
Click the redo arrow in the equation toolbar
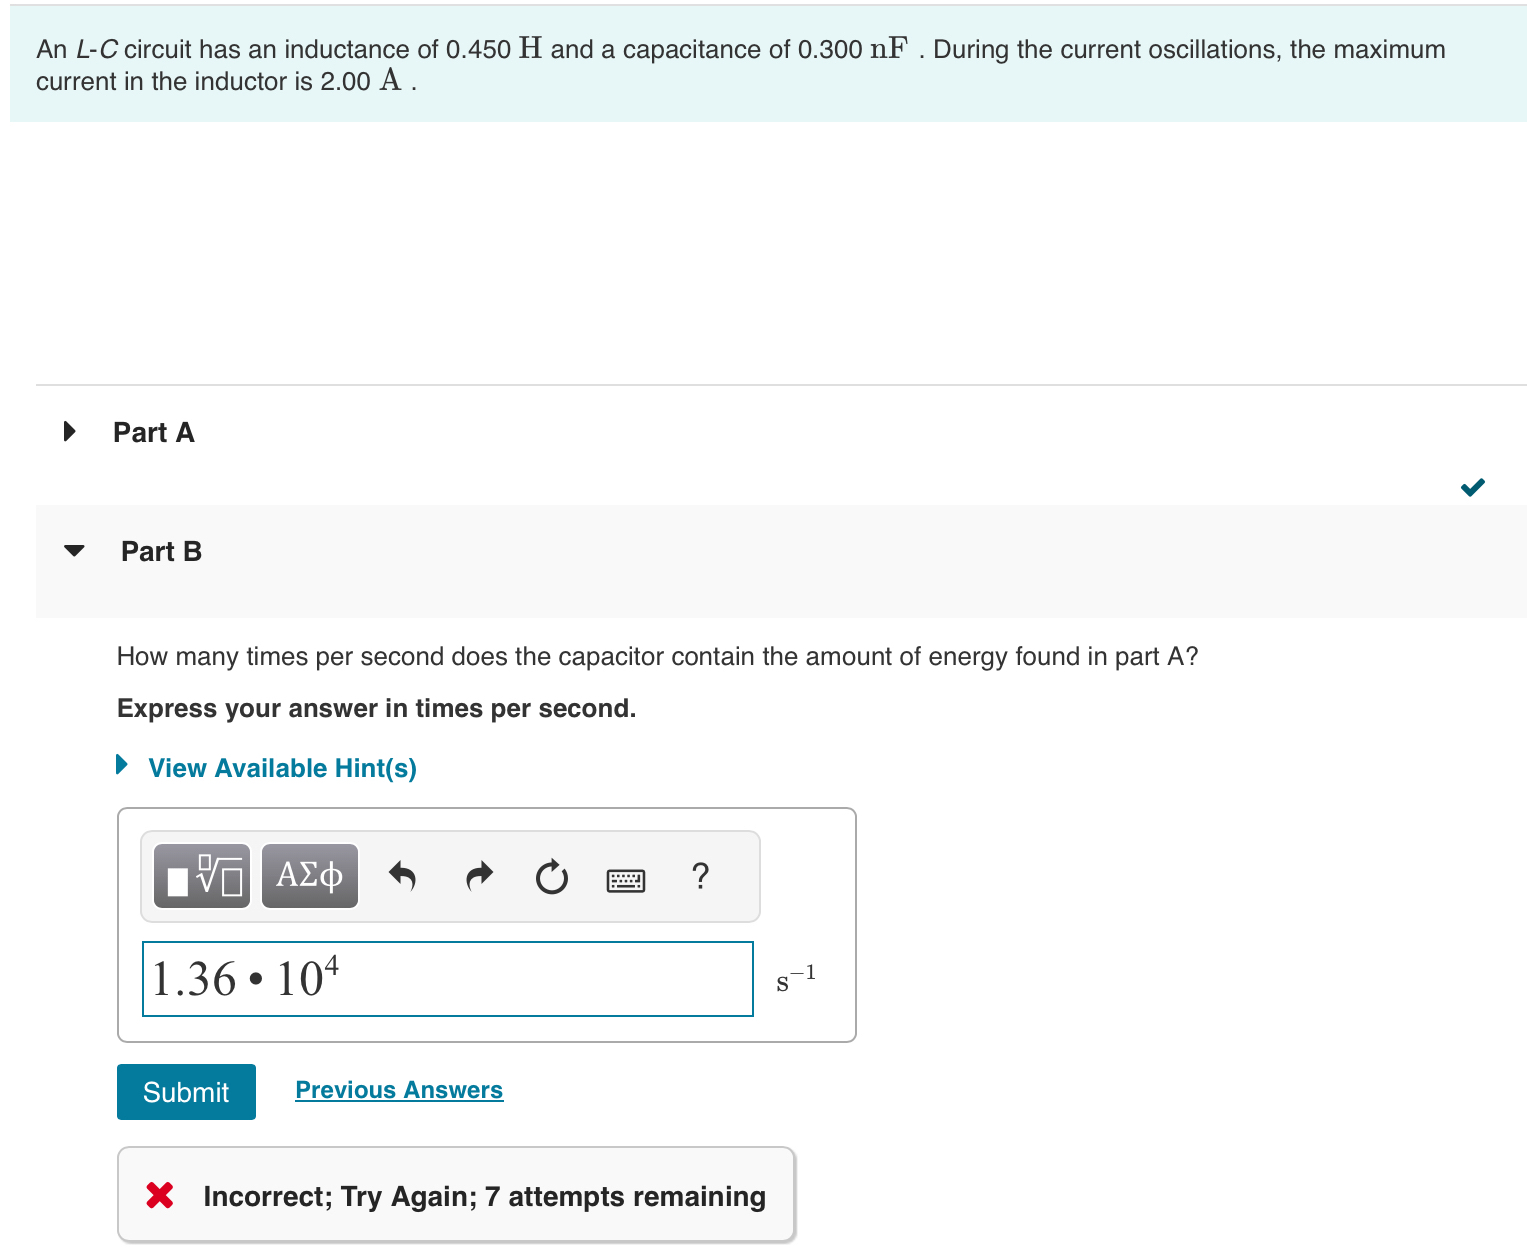(478, 875)
